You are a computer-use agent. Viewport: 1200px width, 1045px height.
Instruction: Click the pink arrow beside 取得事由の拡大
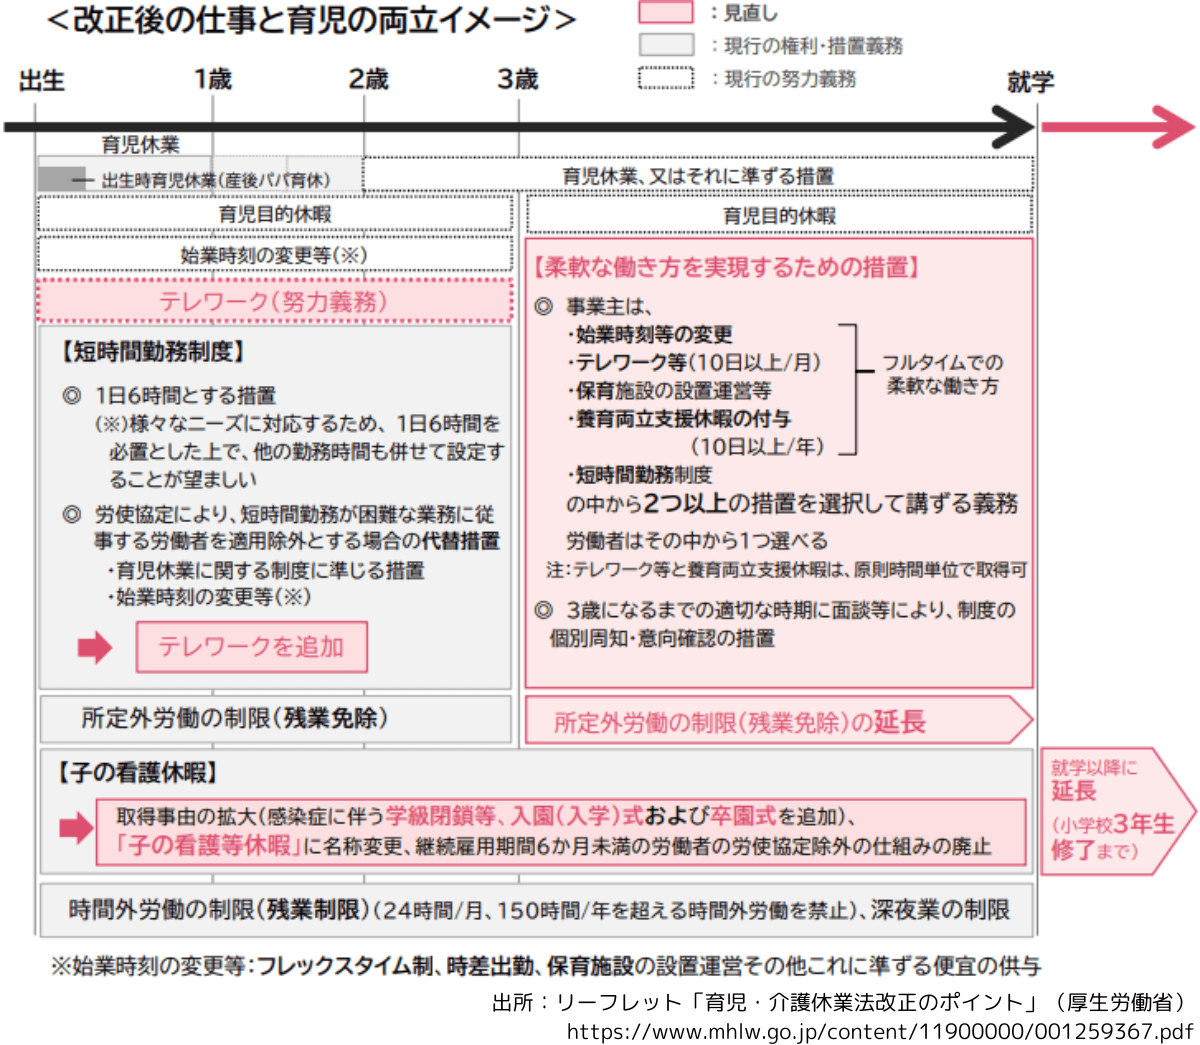pos(76,828)
